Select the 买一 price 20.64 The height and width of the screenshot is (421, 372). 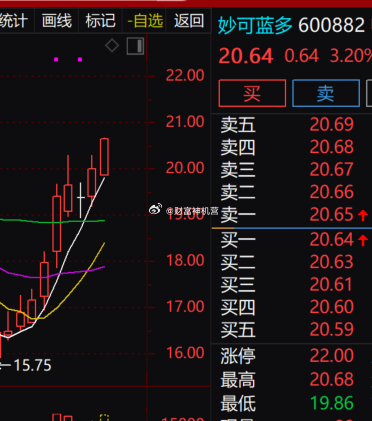click(331, 240)
